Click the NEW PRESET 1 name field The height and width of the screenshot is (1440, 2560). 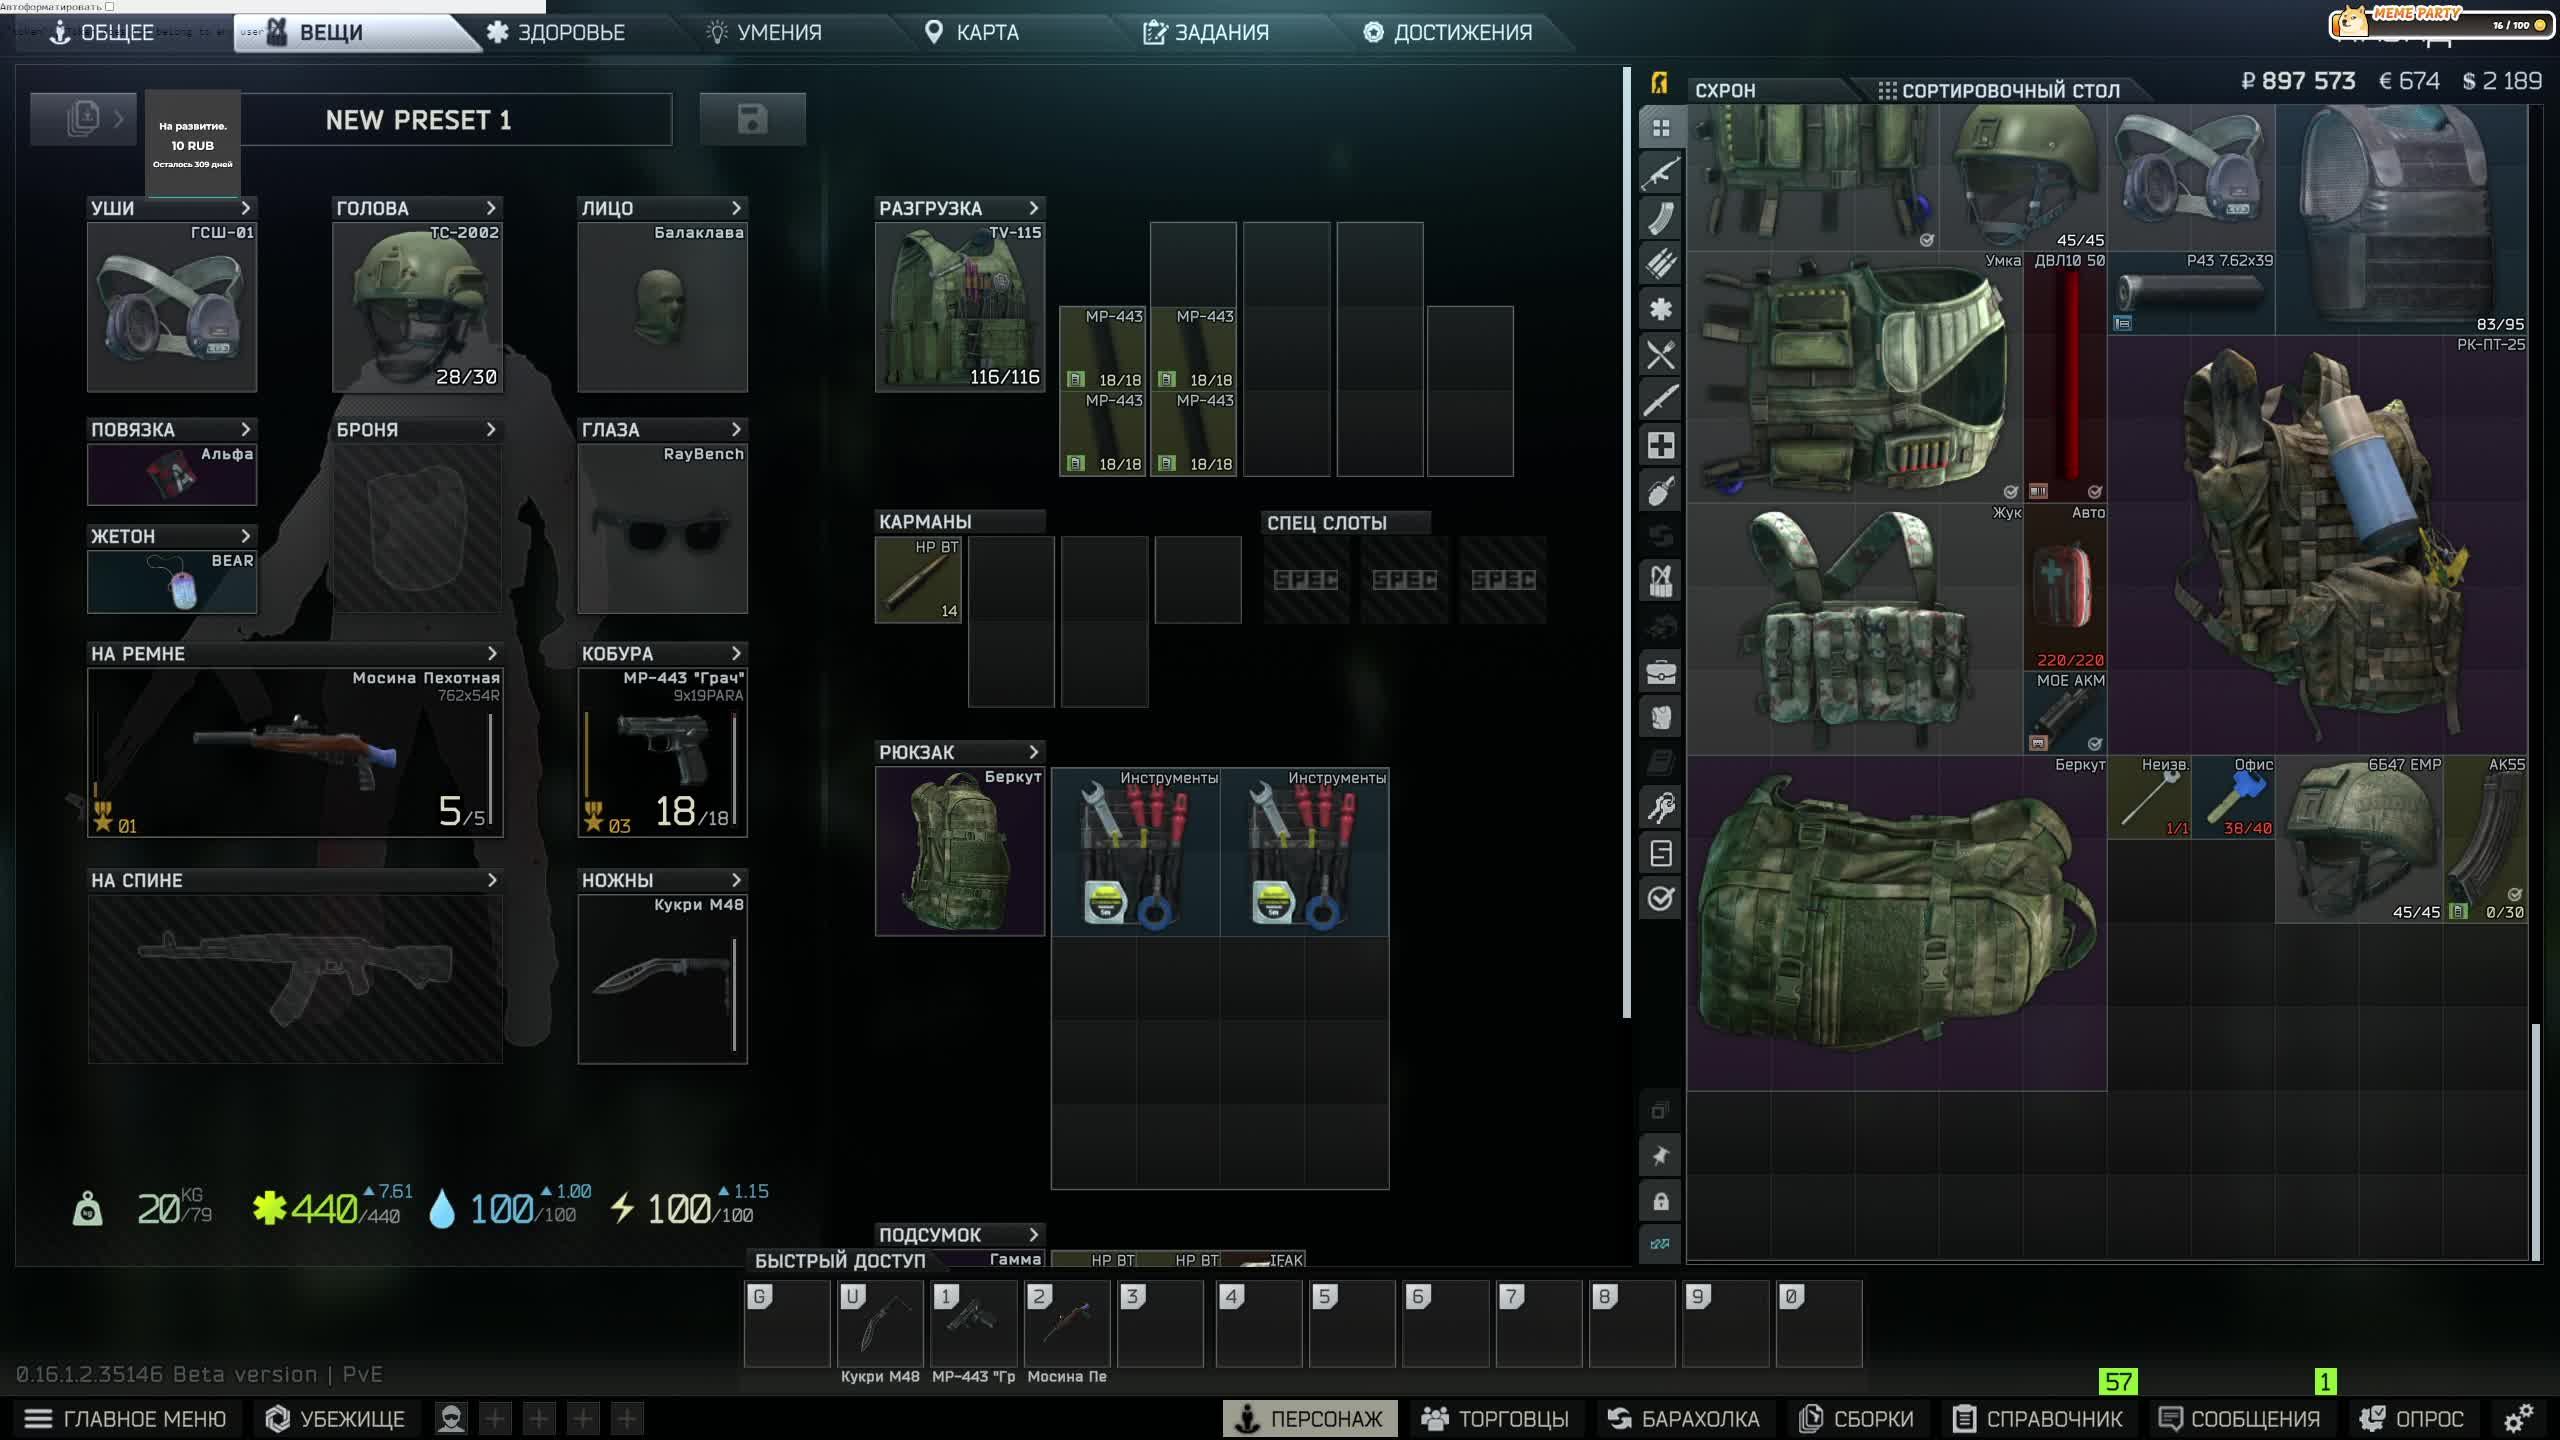[x=418, y=120]
